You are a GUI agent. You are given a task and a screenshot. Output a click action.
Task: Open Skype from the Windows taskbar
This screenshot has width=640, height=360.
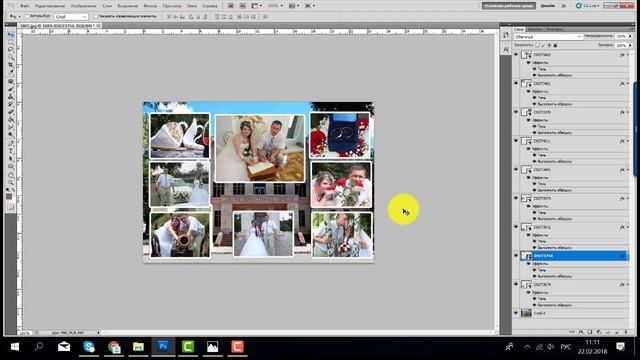pyautogui.click(x=89, y=347)
